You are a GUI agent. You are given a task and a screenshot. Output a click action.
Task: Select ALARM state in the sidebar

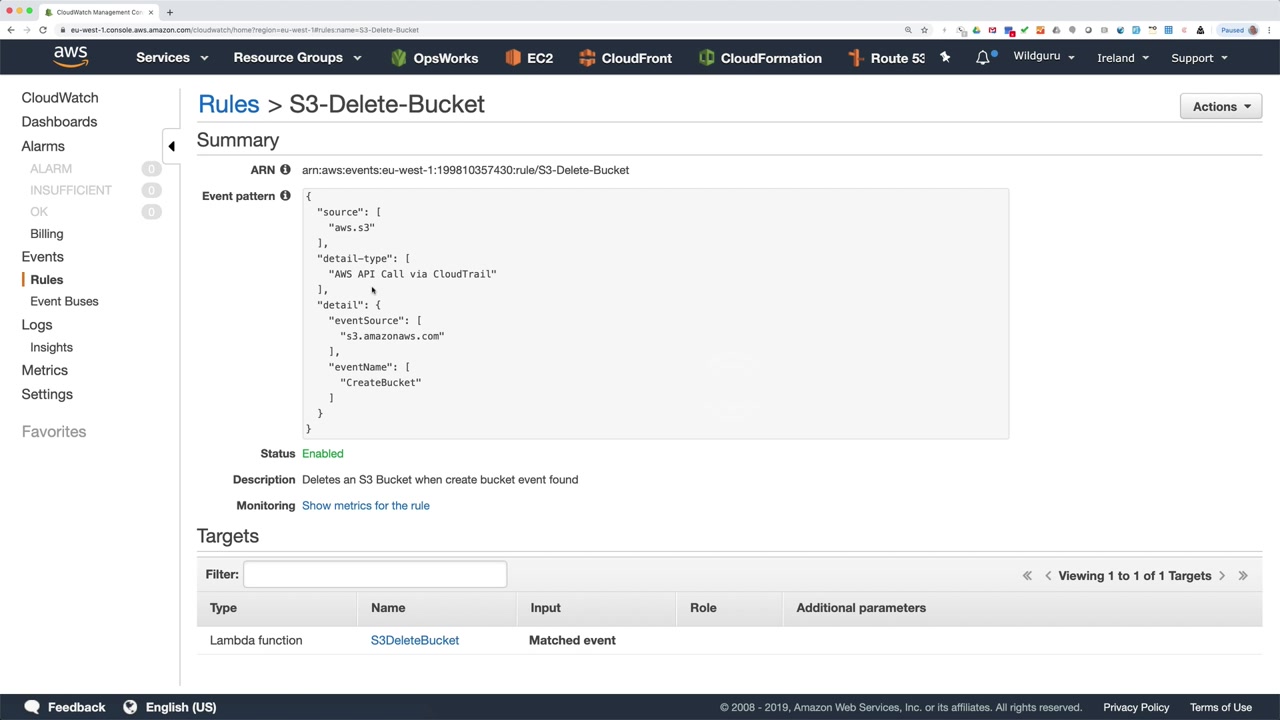(x=51, y=169)
